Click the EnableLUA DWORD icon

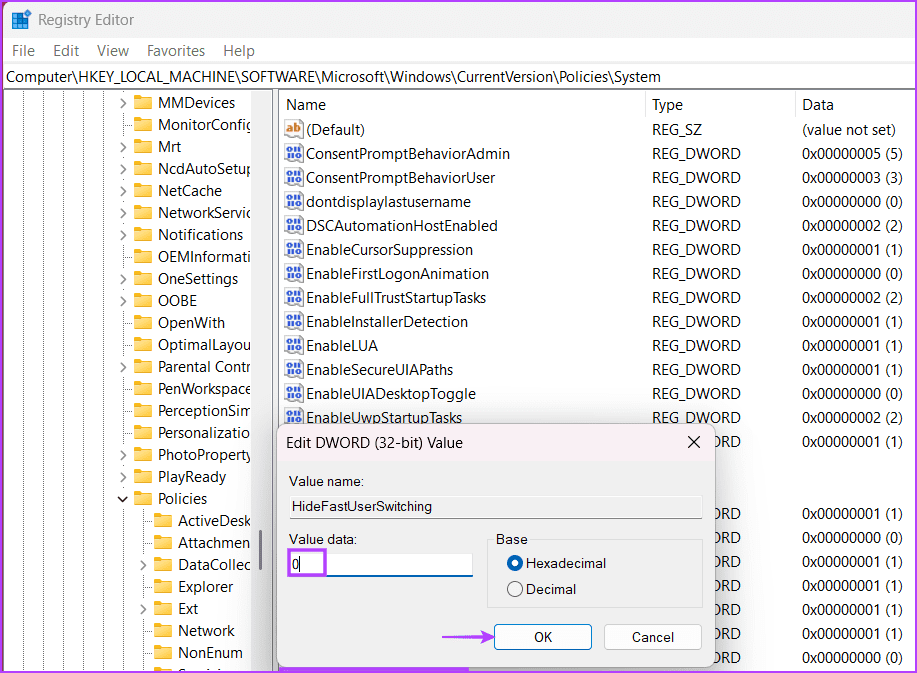(294, 345)
